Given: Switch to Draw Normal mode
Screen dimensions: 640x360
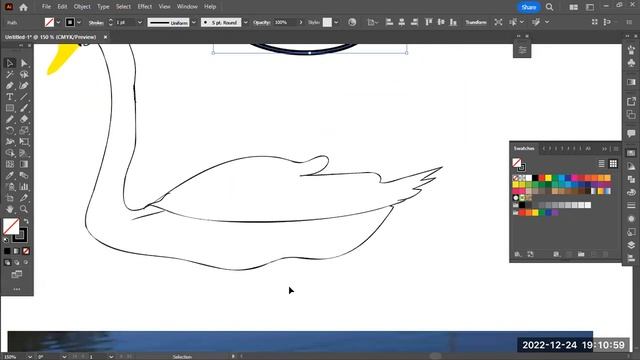Looking at the screenshot, I should pos(7,262).
